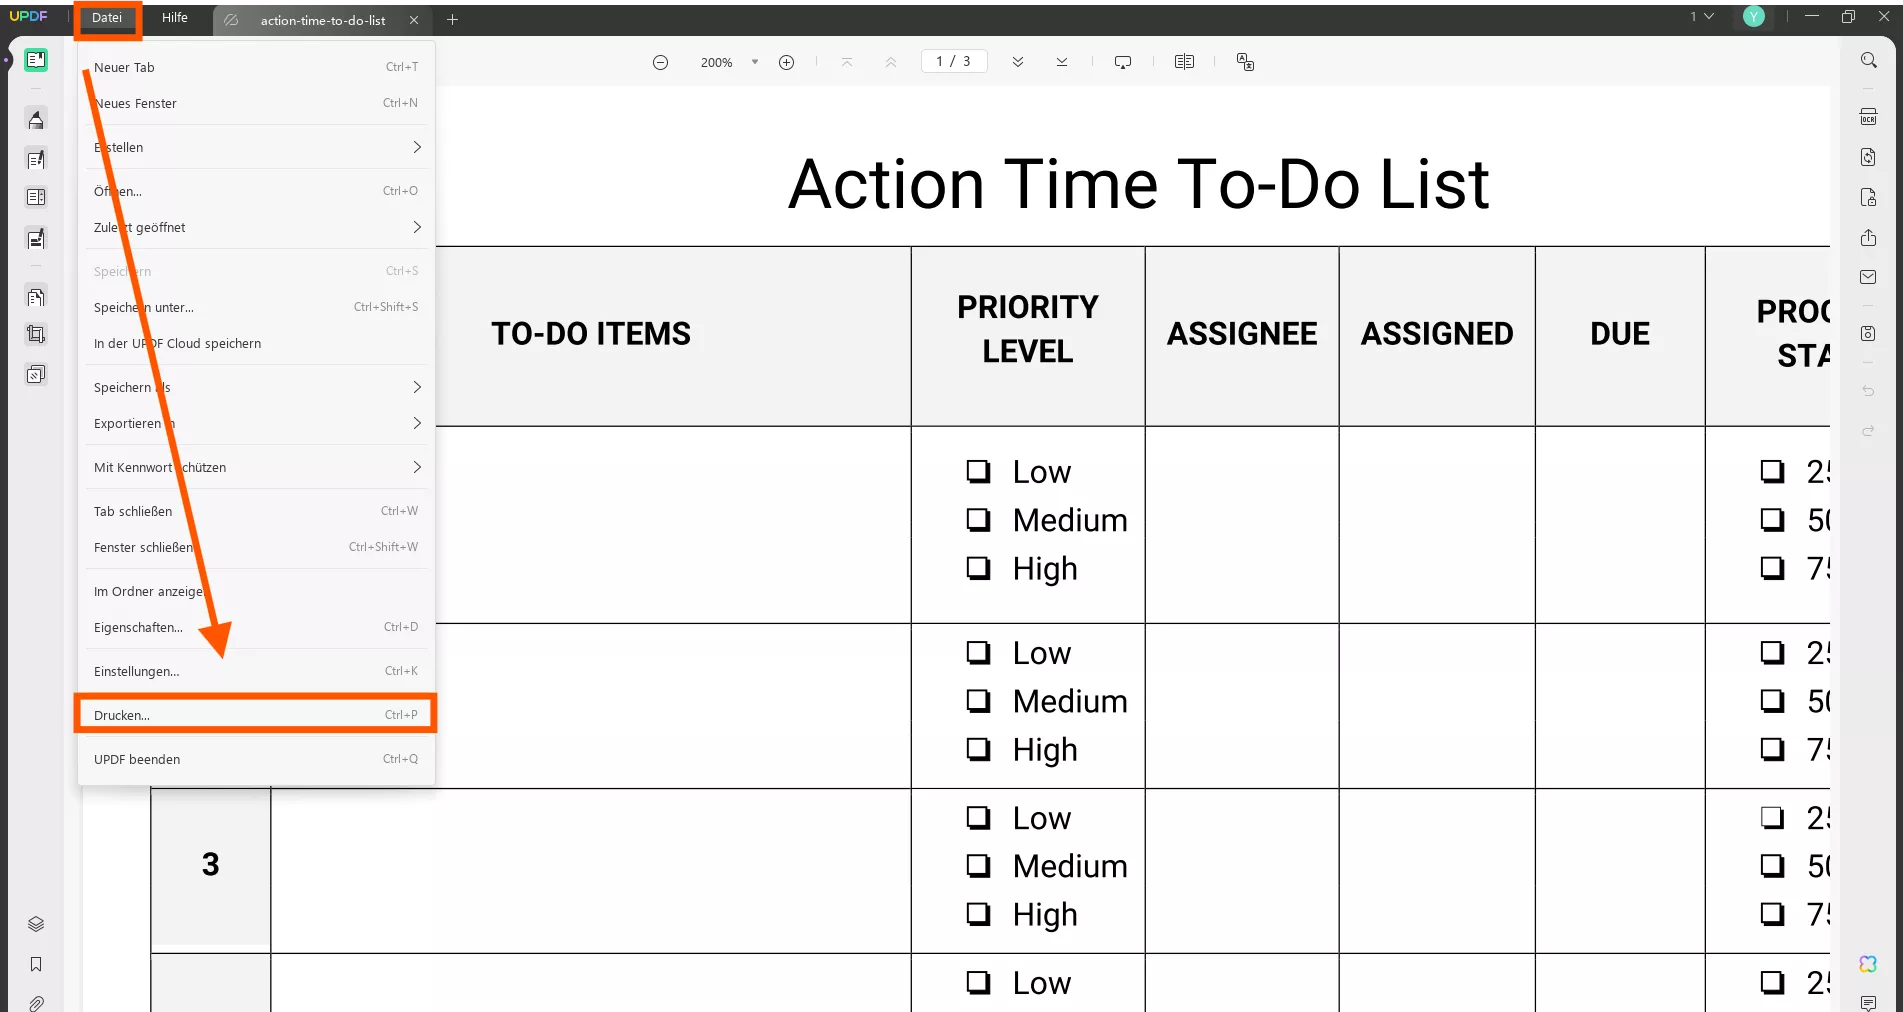Open the bookmarks panel icon
The image size is (1903, 1012).
point(36,964)
